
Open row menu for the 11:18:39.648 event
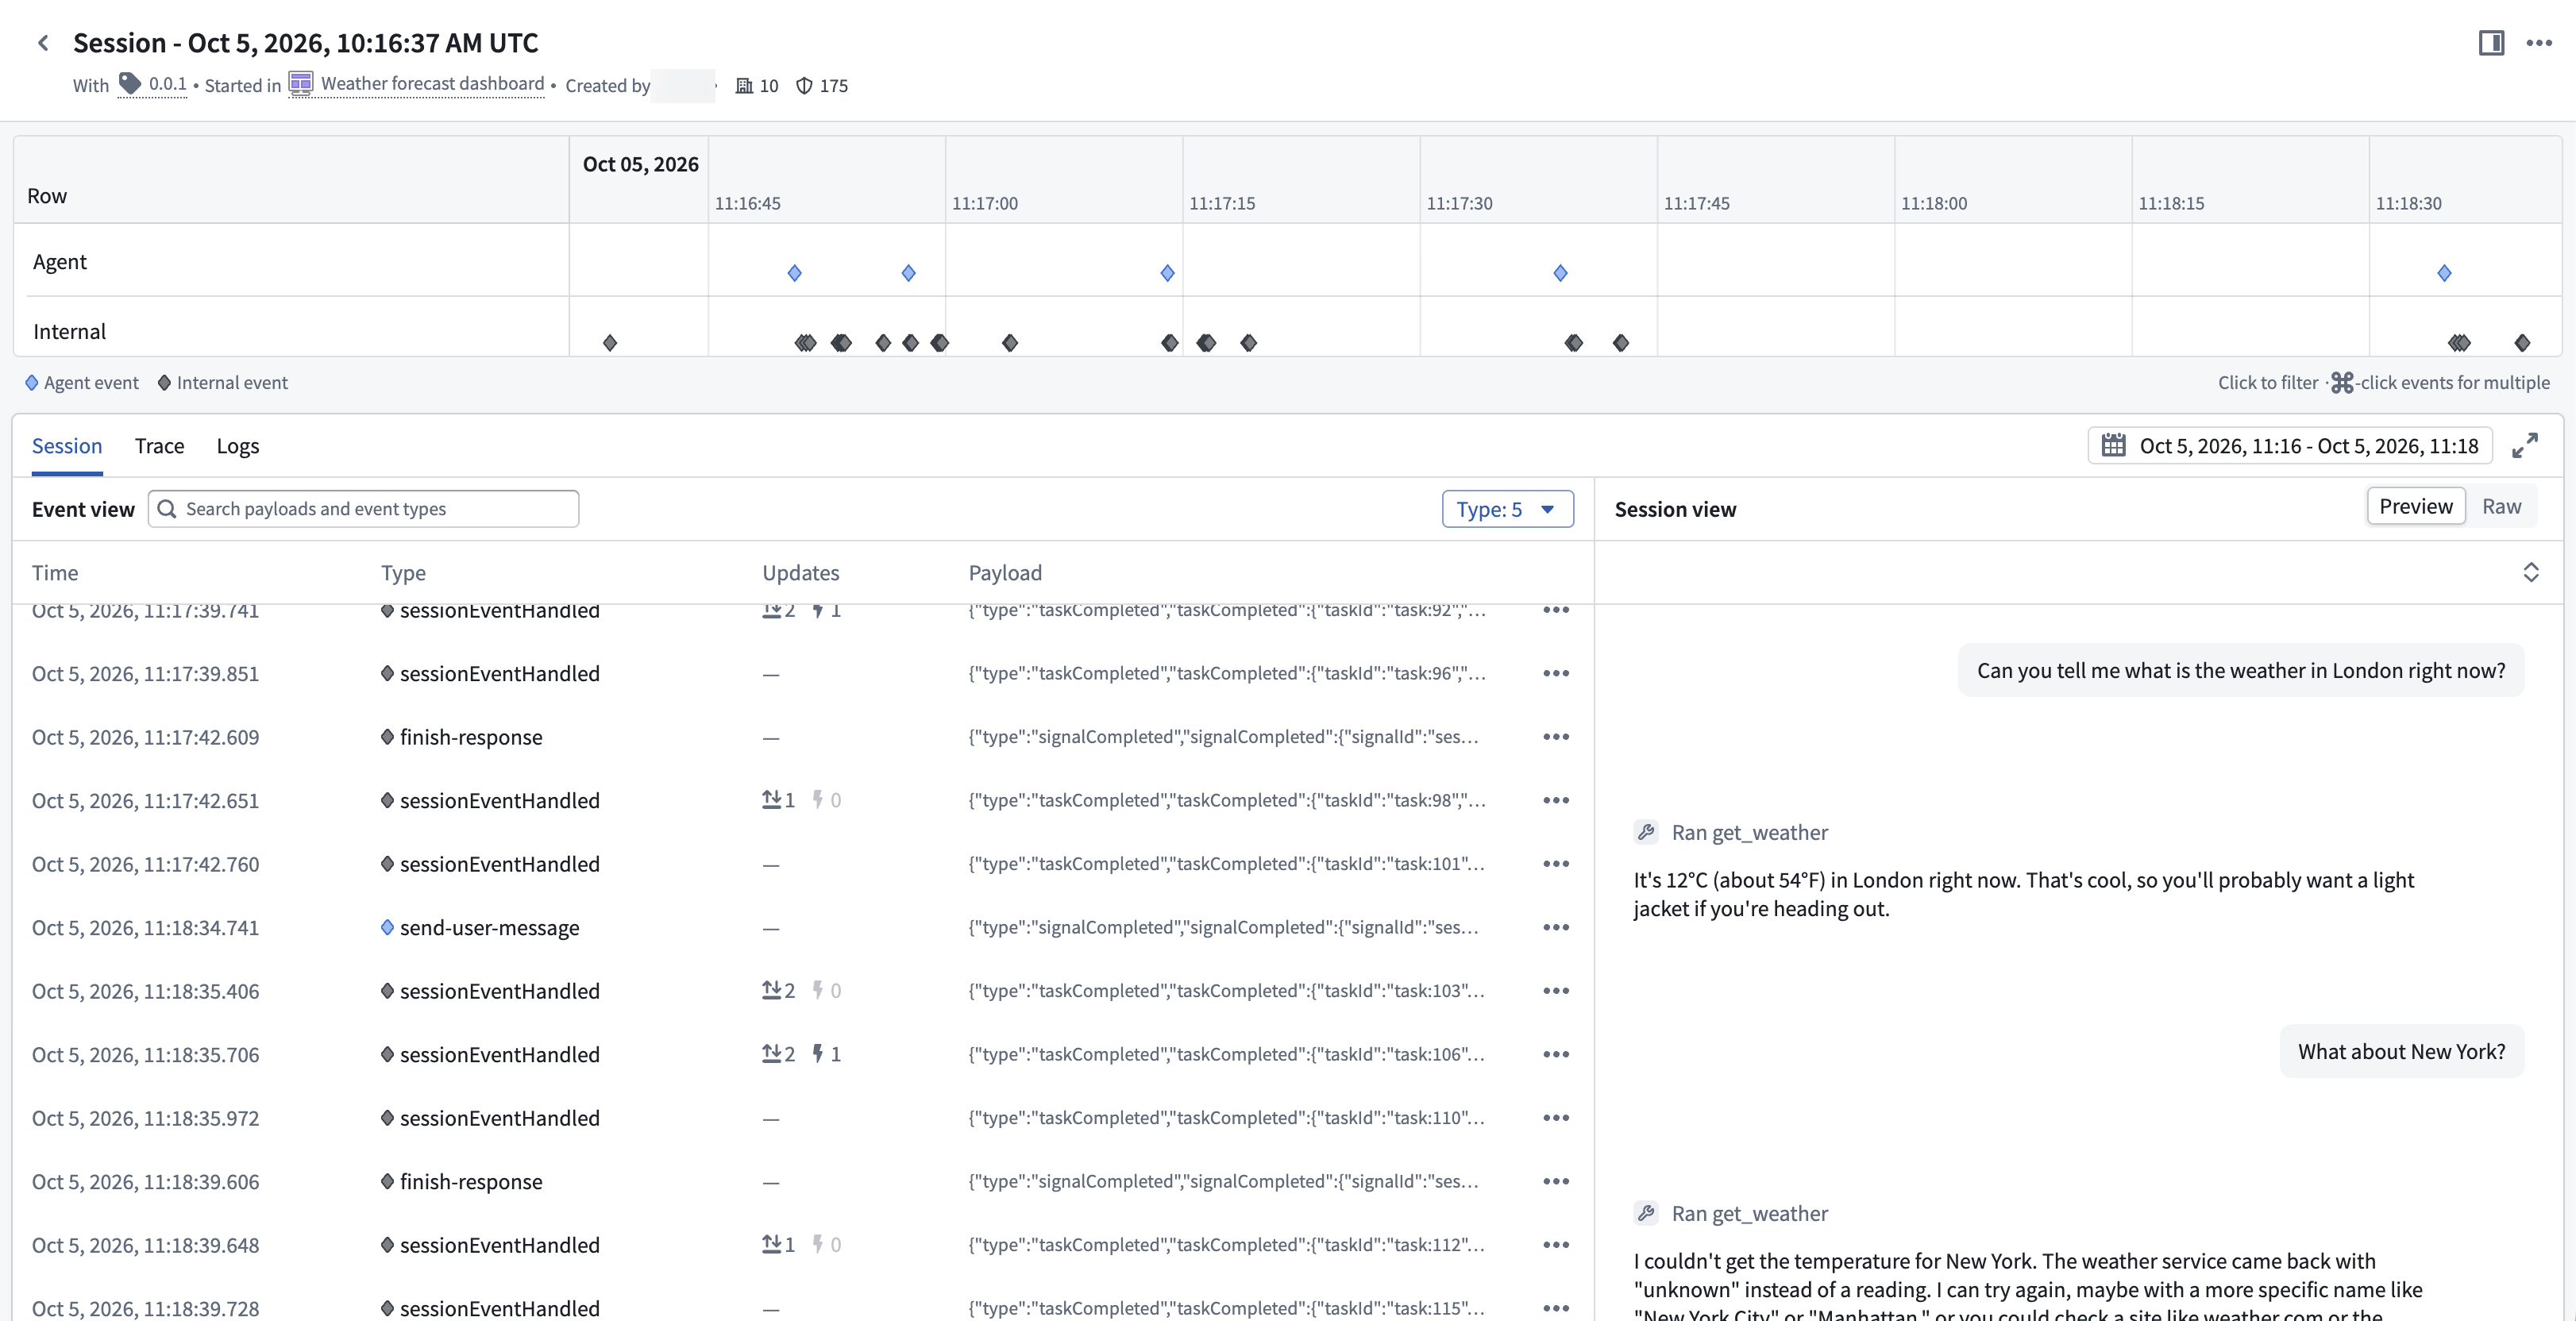(x=1556, y=1245)
